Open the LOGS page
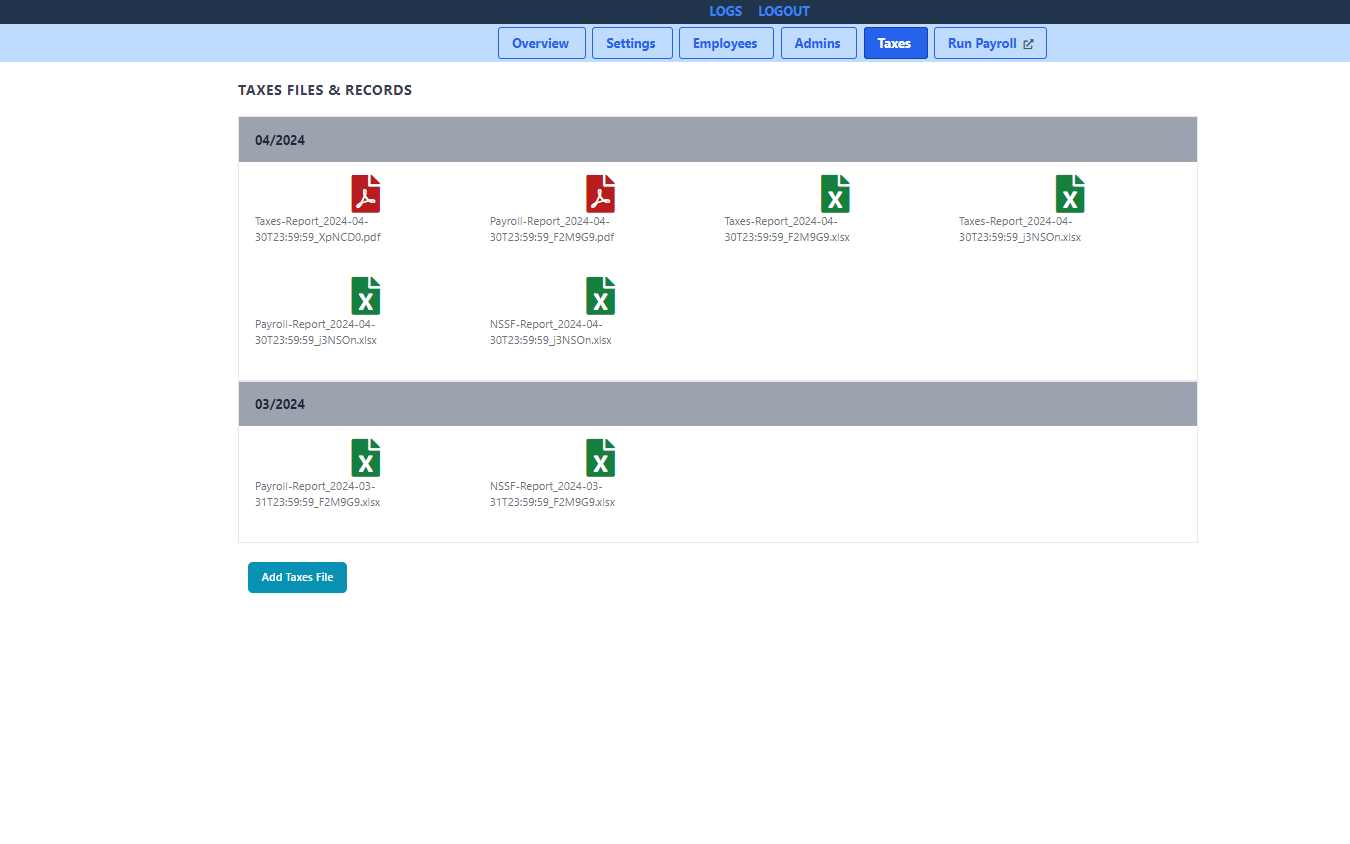 725,11
